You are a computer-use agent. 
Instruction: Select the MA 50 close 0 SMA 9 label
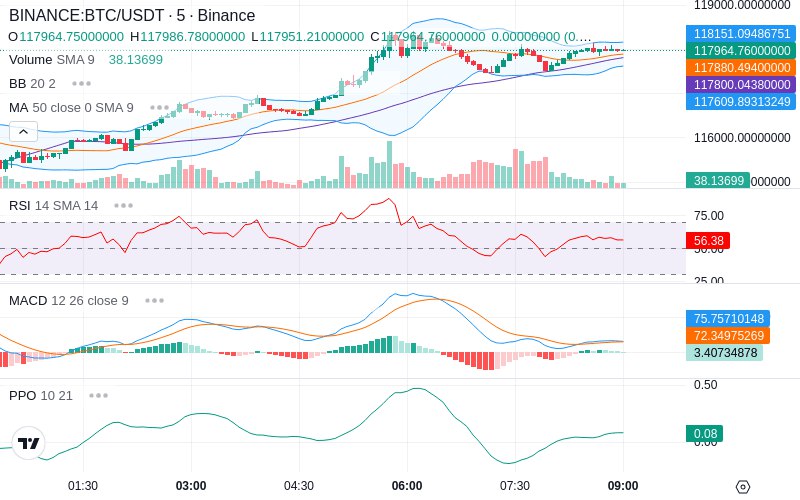click(71, 108)
